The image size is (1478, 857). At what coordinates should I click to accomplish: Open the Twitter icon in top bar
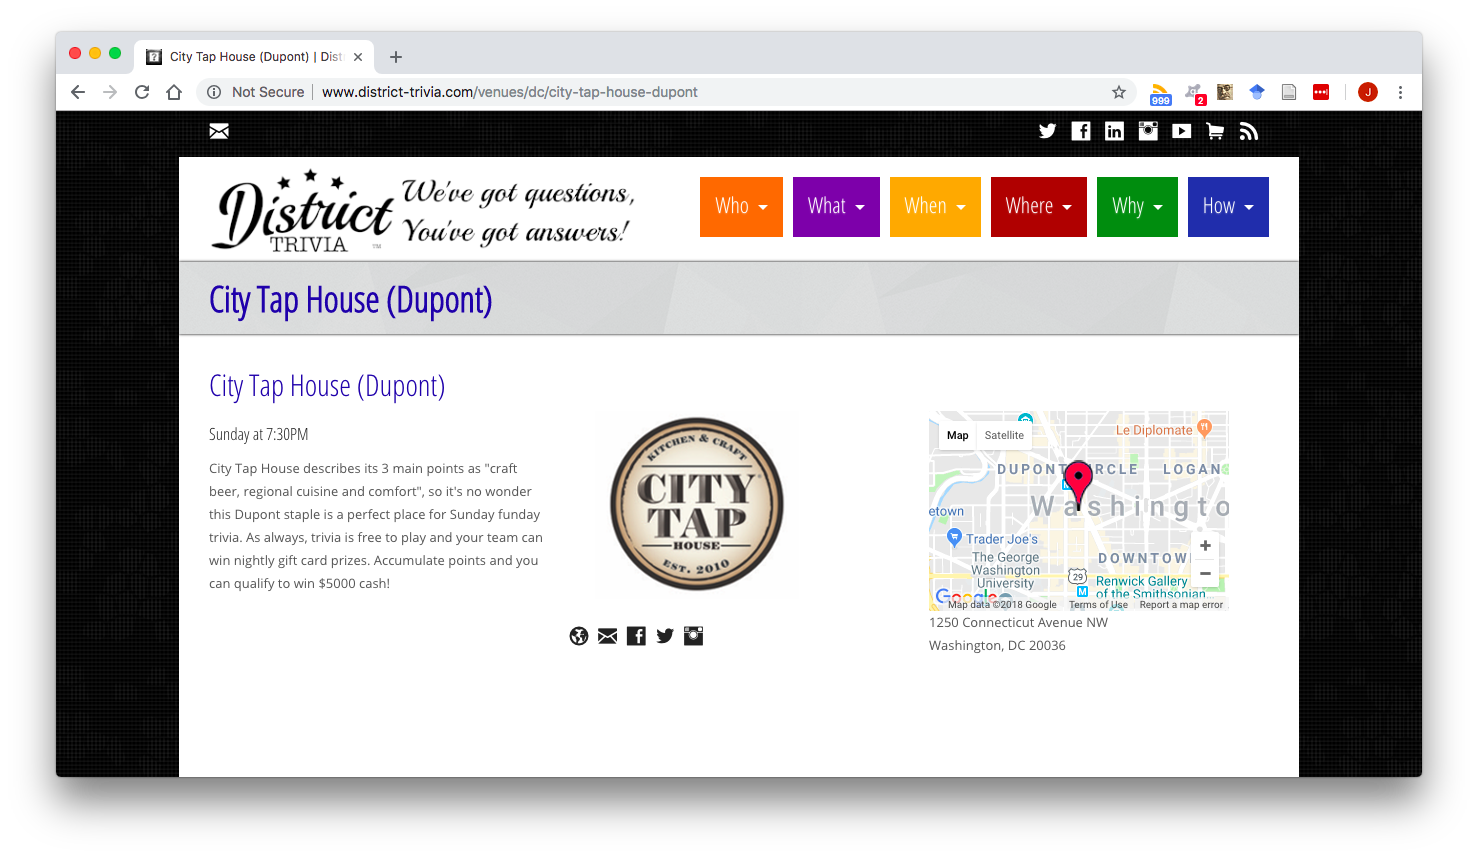pyautogui.click(x=1047, y=131)
